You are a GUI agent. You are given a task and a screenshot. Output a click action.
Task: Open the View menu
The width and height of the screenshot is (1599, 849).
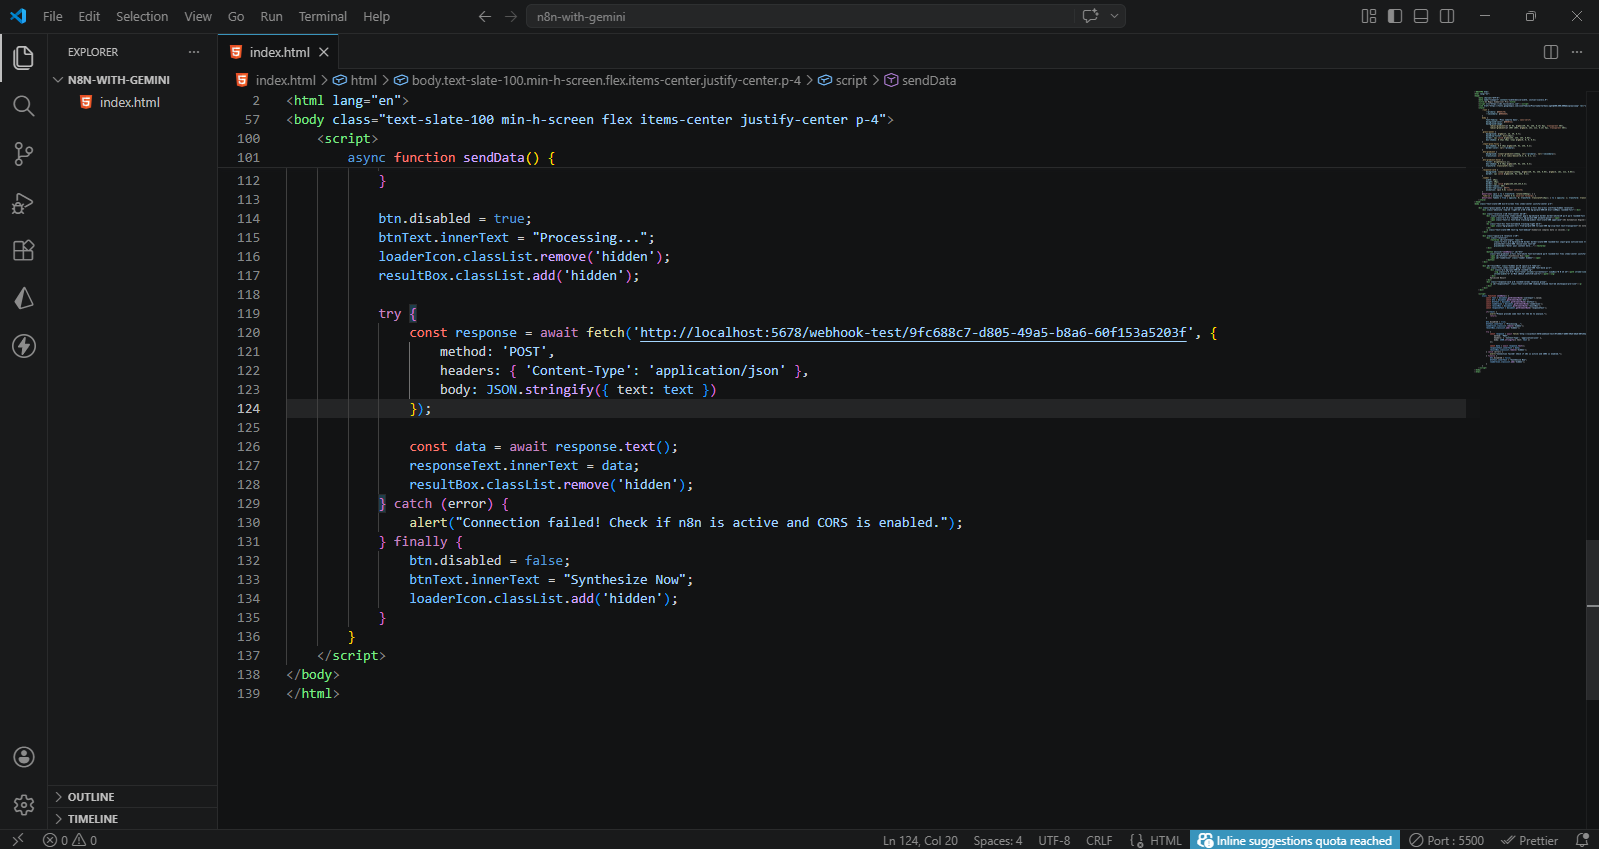tap(198, 16)
